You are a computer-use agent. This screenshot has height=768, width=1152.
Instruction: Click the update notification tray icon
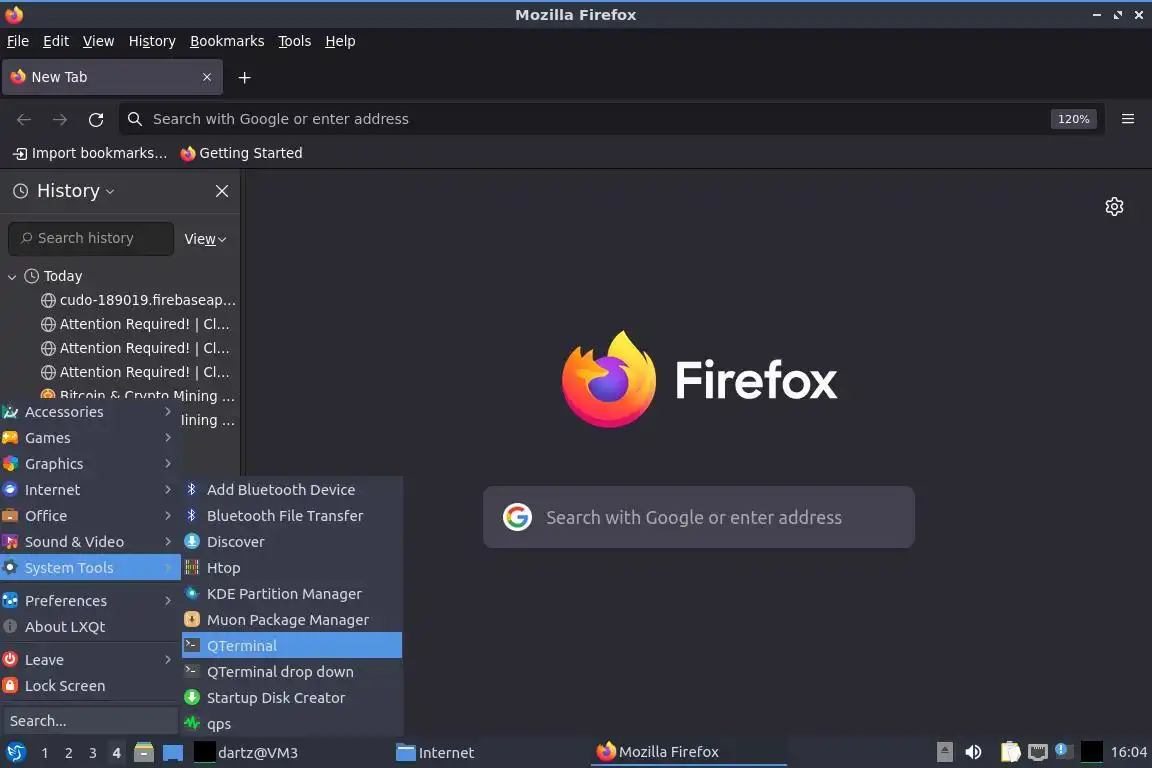tap(1063, 751)
